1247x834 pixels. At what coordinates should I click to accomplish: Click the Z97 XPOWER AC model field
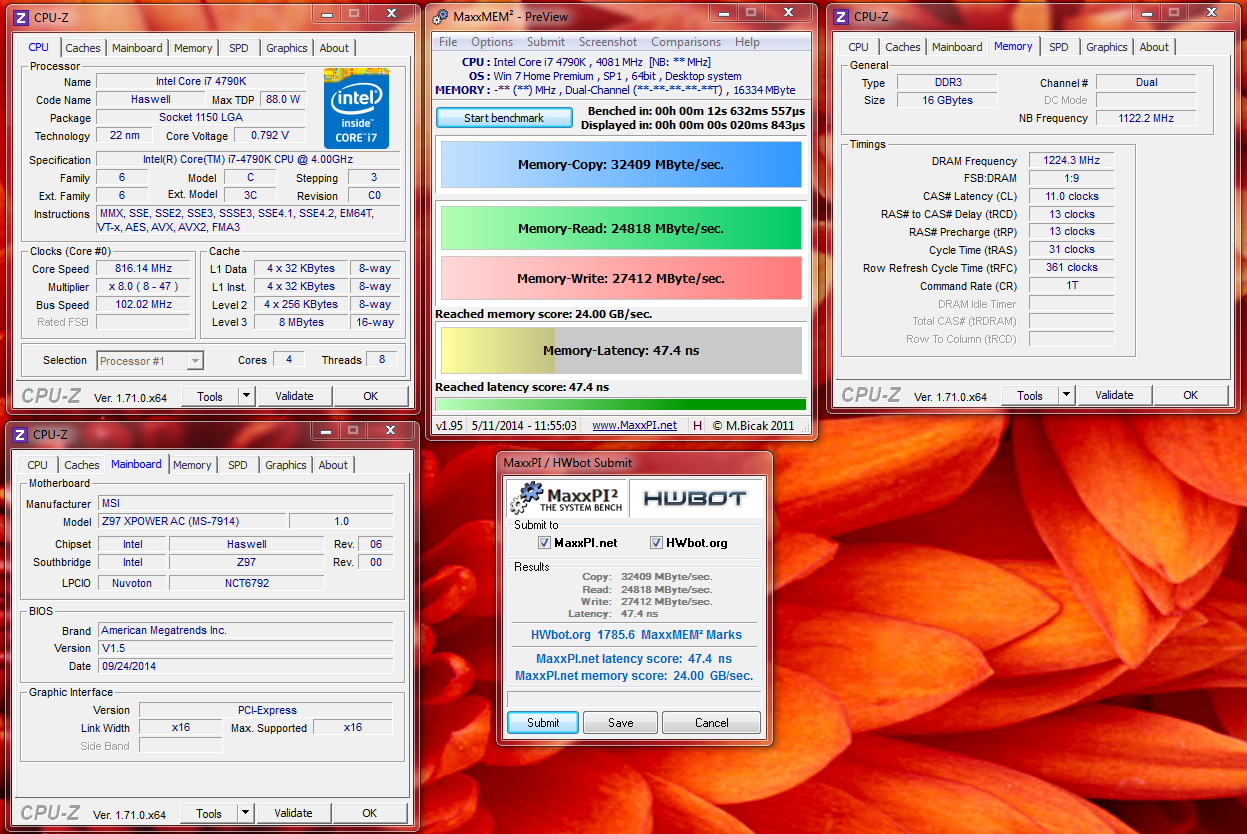190,521
